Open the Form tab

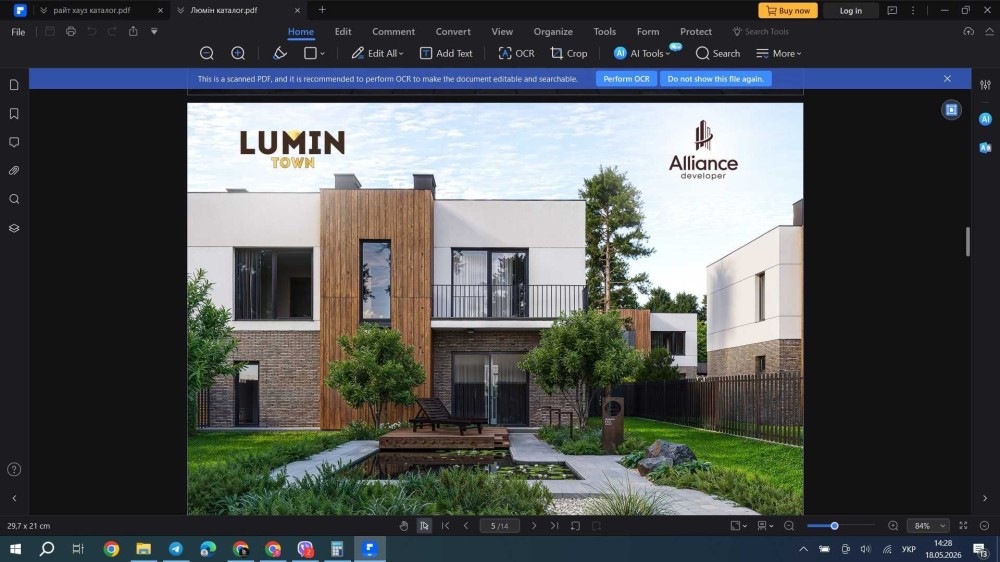(648, 31)
